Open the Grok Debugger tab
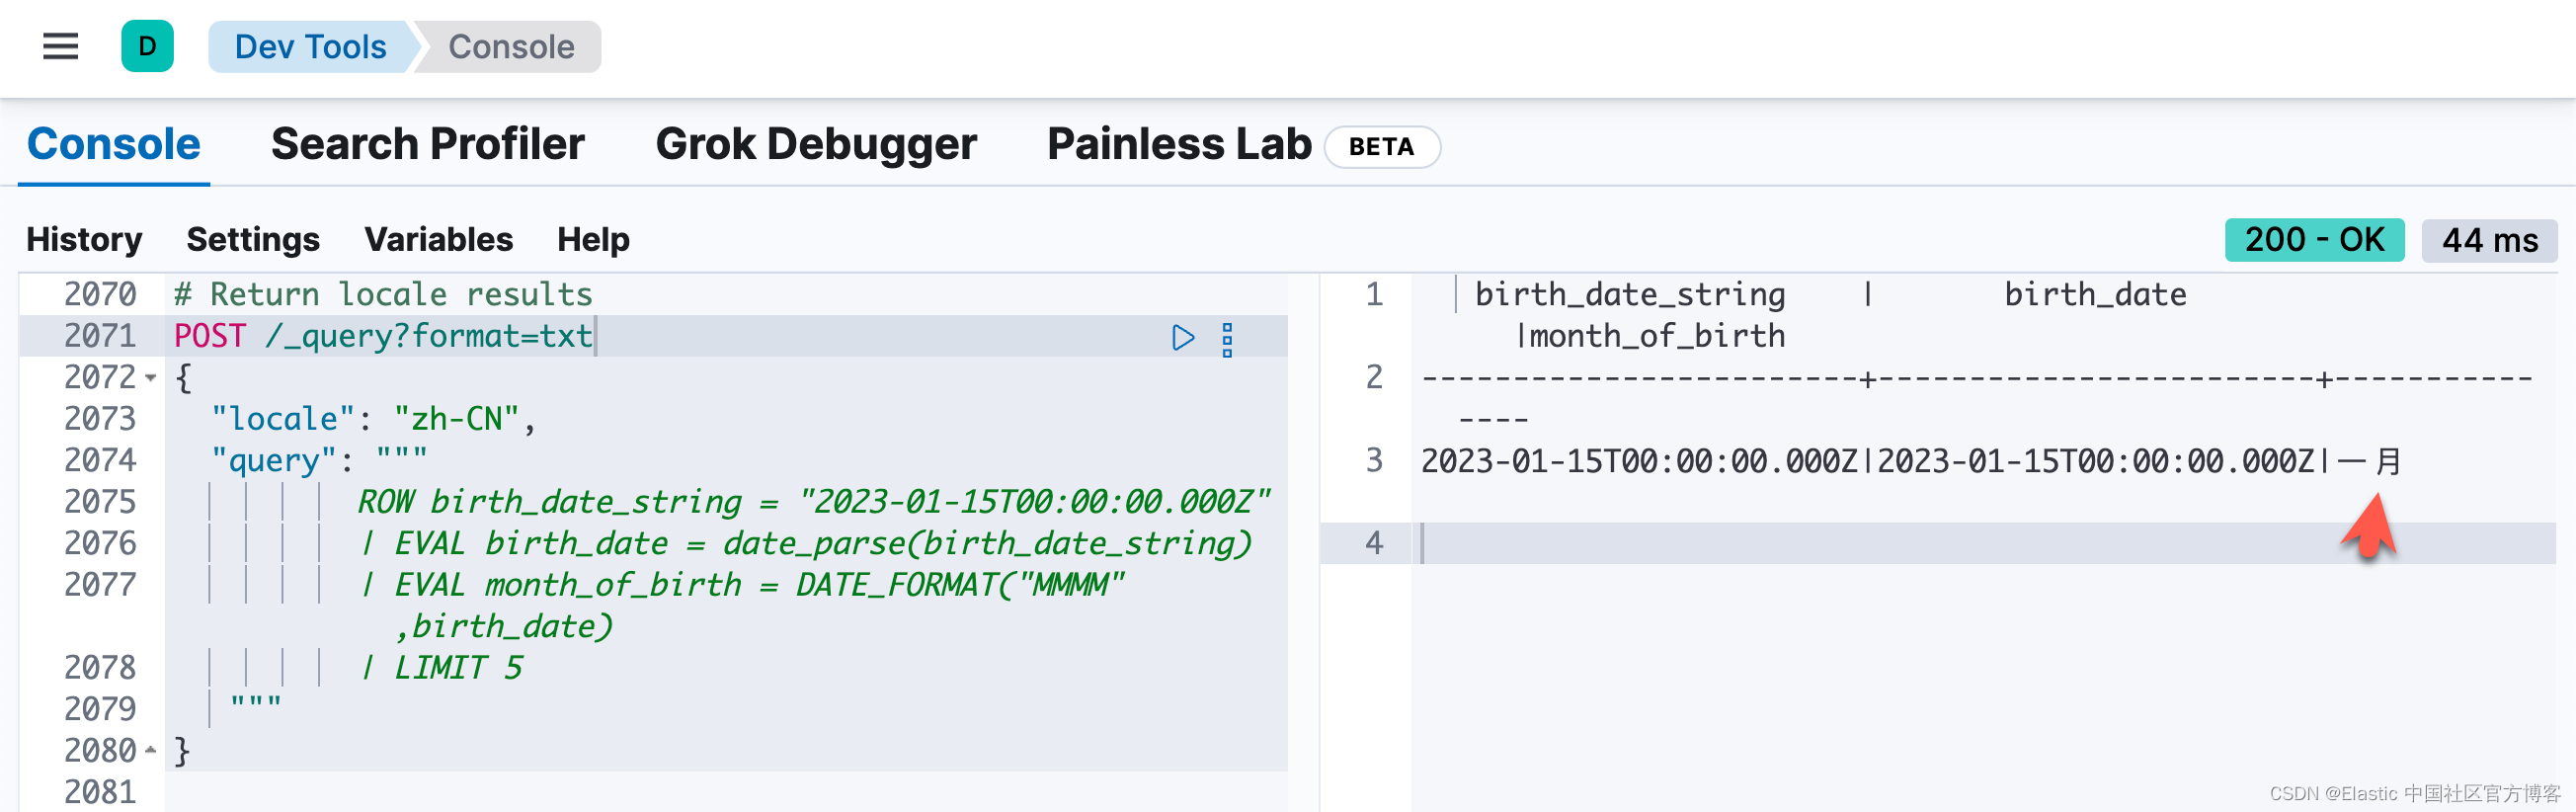The width and height of the screenshot is (2576, 812). click(x=816, y=144)
